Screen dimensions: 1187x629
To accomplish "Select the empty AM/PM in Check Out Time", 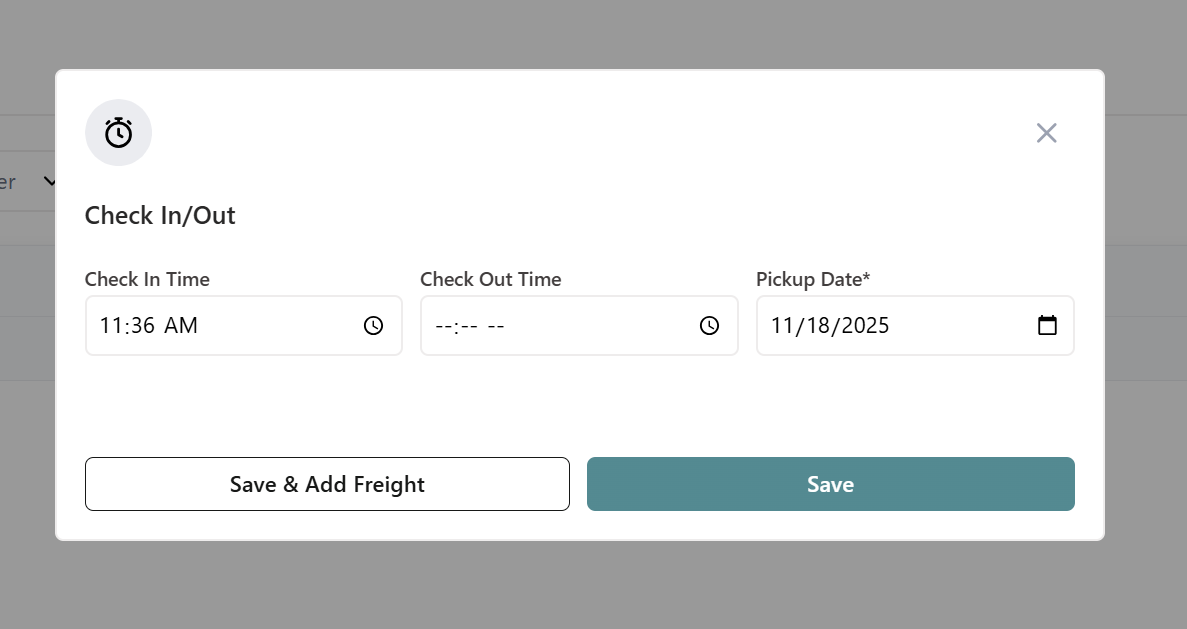I will [x=496, y=325].
